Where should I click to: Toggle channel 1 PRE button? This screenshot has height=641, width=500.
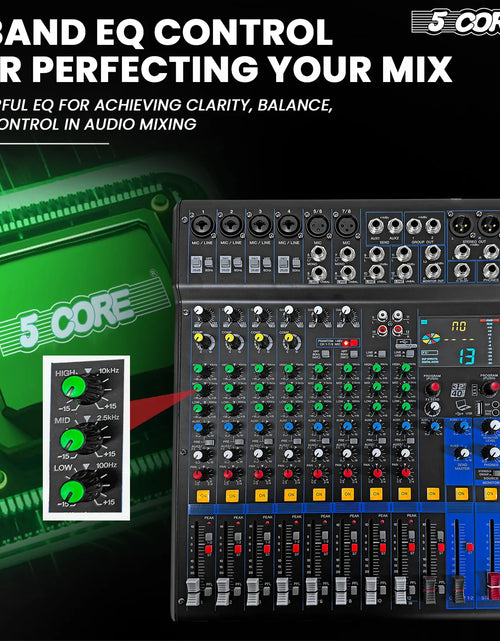(x=209, y=442)
